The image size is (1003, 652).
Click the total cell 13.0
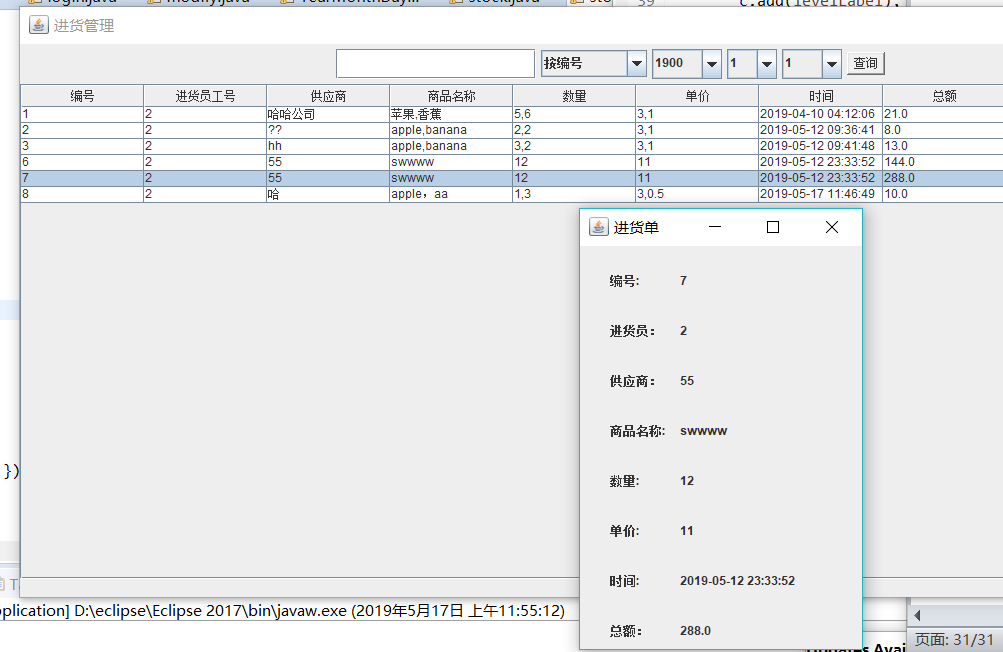[x=943, y=146]
